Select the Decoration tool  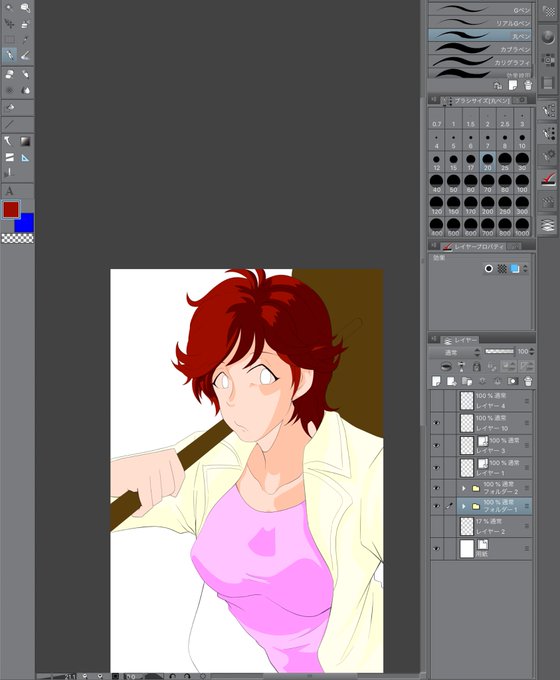tap(9, 90)
